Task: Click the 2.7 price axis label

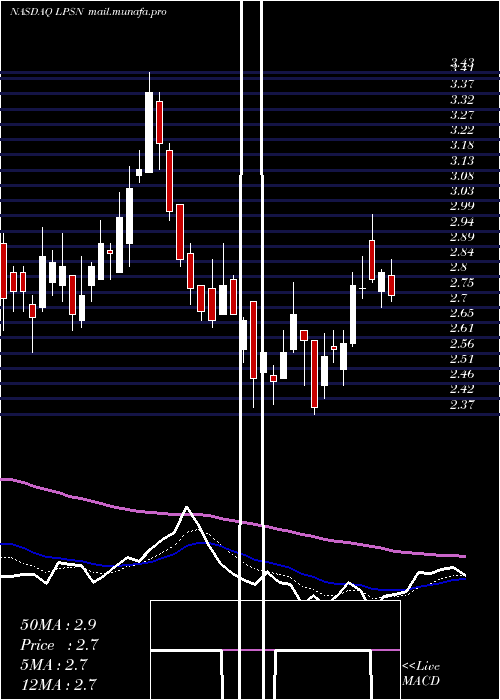Action: (459, 298)
